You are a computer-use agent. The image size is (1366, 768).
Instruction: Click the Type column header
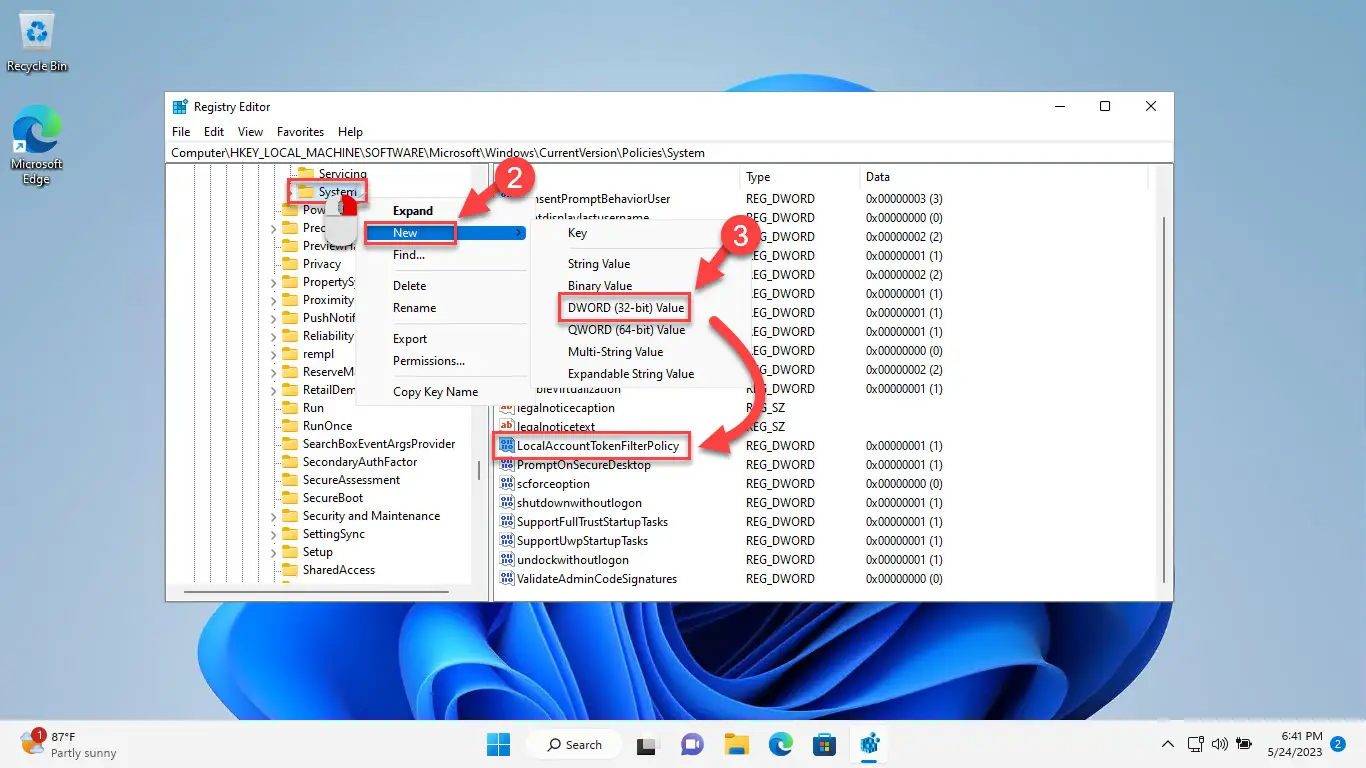point(798,177)
